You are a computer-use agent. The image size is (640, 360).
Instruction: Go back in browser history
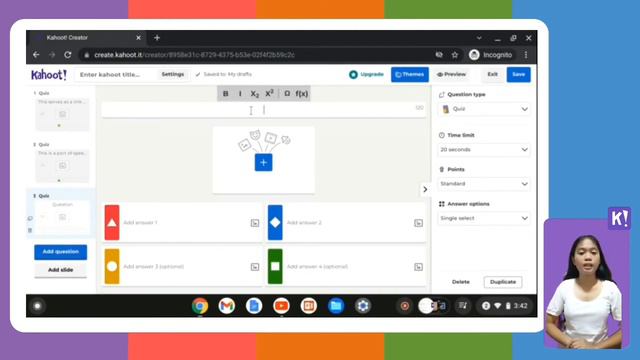[x=36, y=55]
